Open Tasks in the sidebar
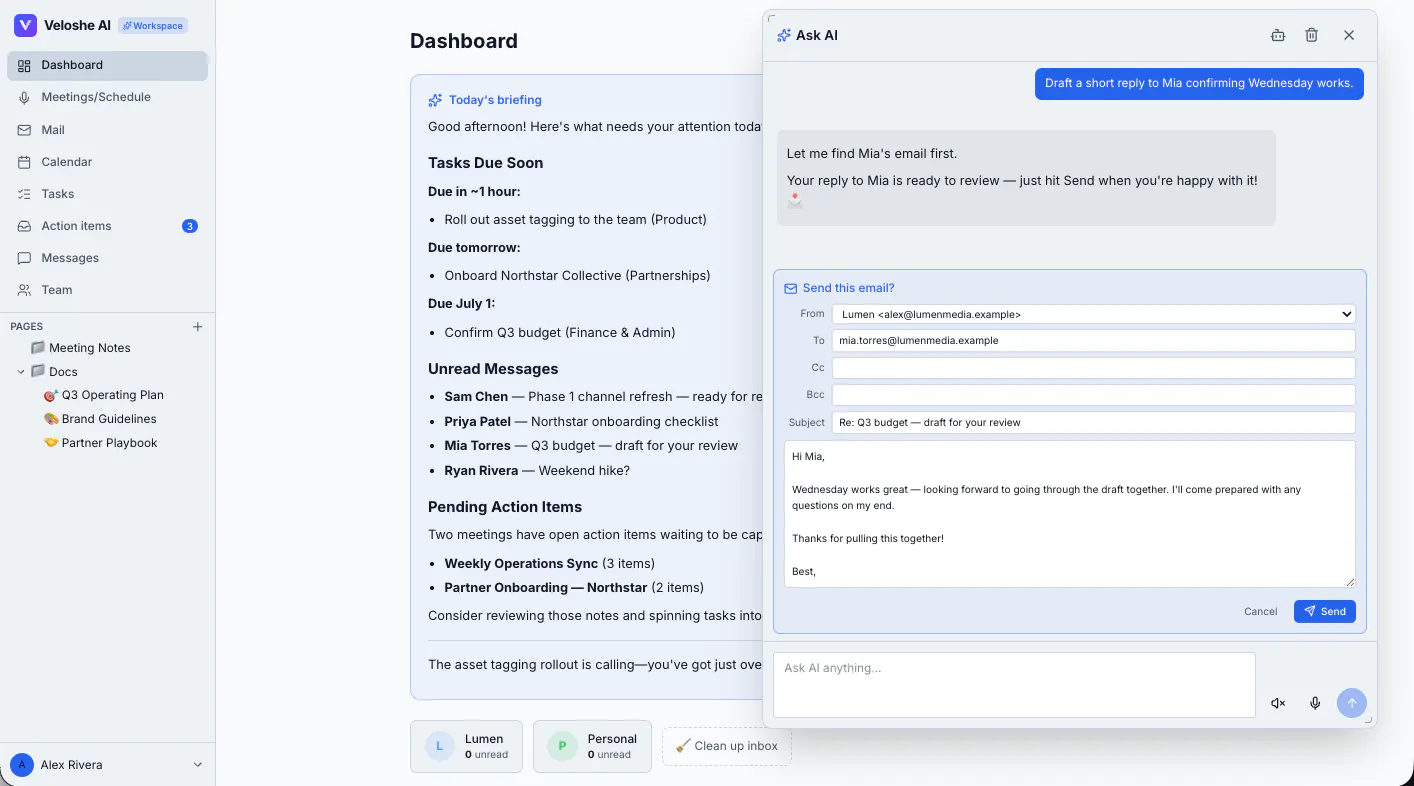Screen dimensions: 1414x786 point(107,194)
